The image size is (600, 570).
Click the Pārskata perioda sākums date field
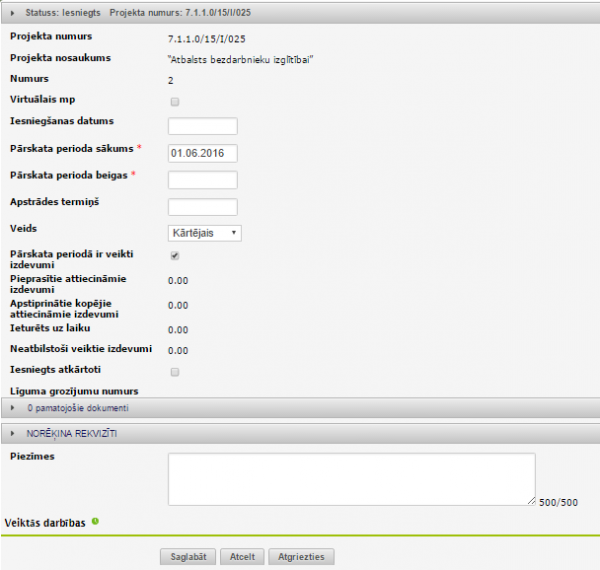pyautogui.click(x=202, y=153)
